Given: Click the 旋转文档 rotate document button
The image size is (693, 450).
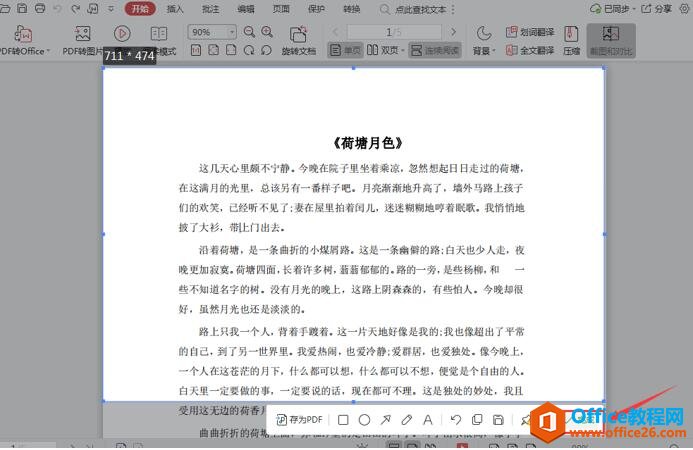Looking at the screenshot, I should 299,41.
